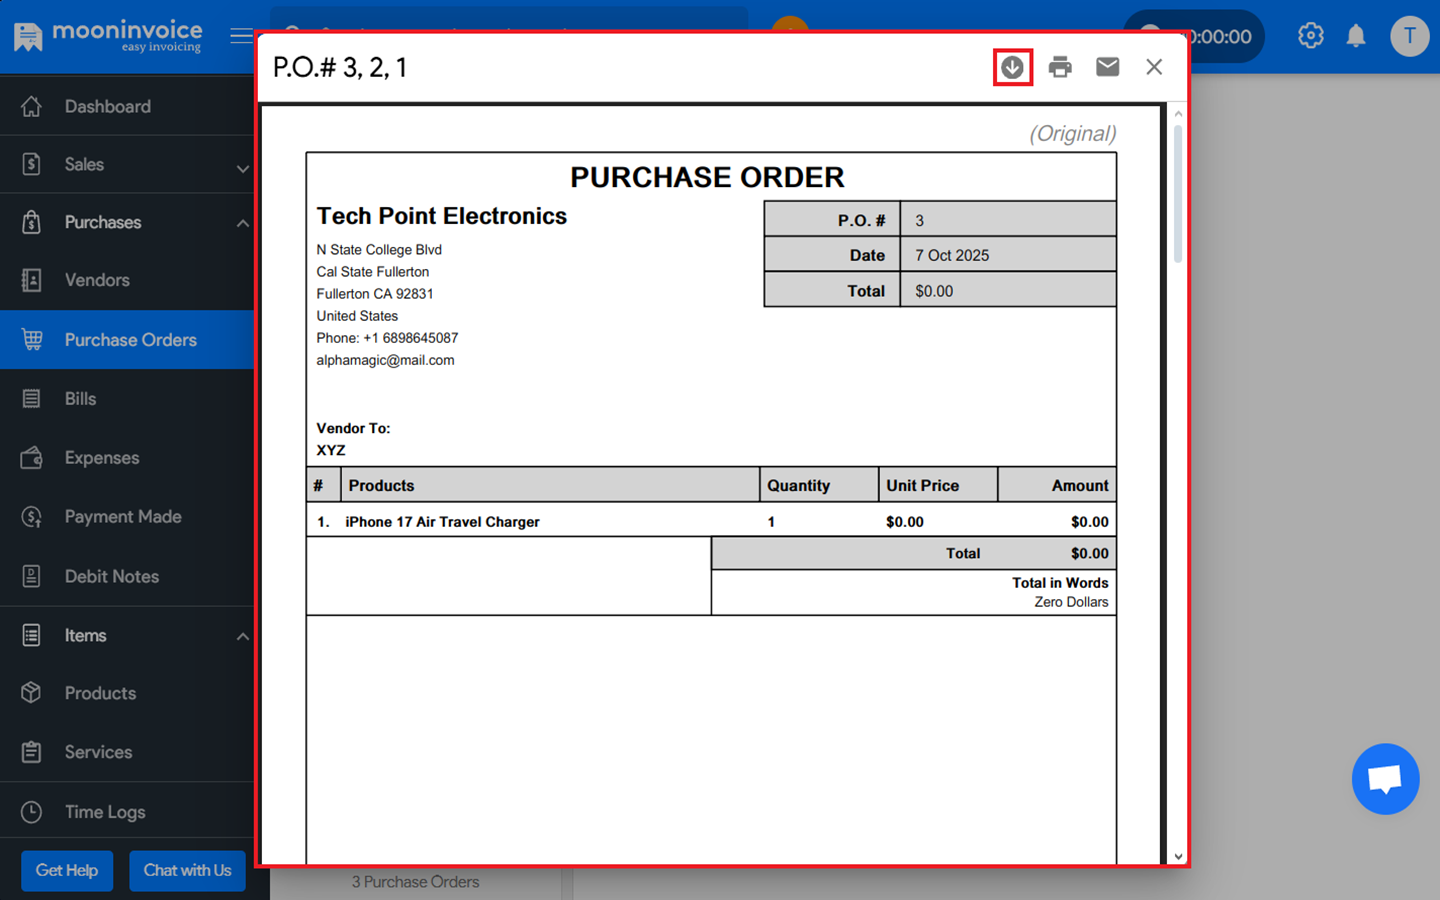Toggle the hamburger sidebar menu
1440x900 pixels.
(x=241, y=36)
